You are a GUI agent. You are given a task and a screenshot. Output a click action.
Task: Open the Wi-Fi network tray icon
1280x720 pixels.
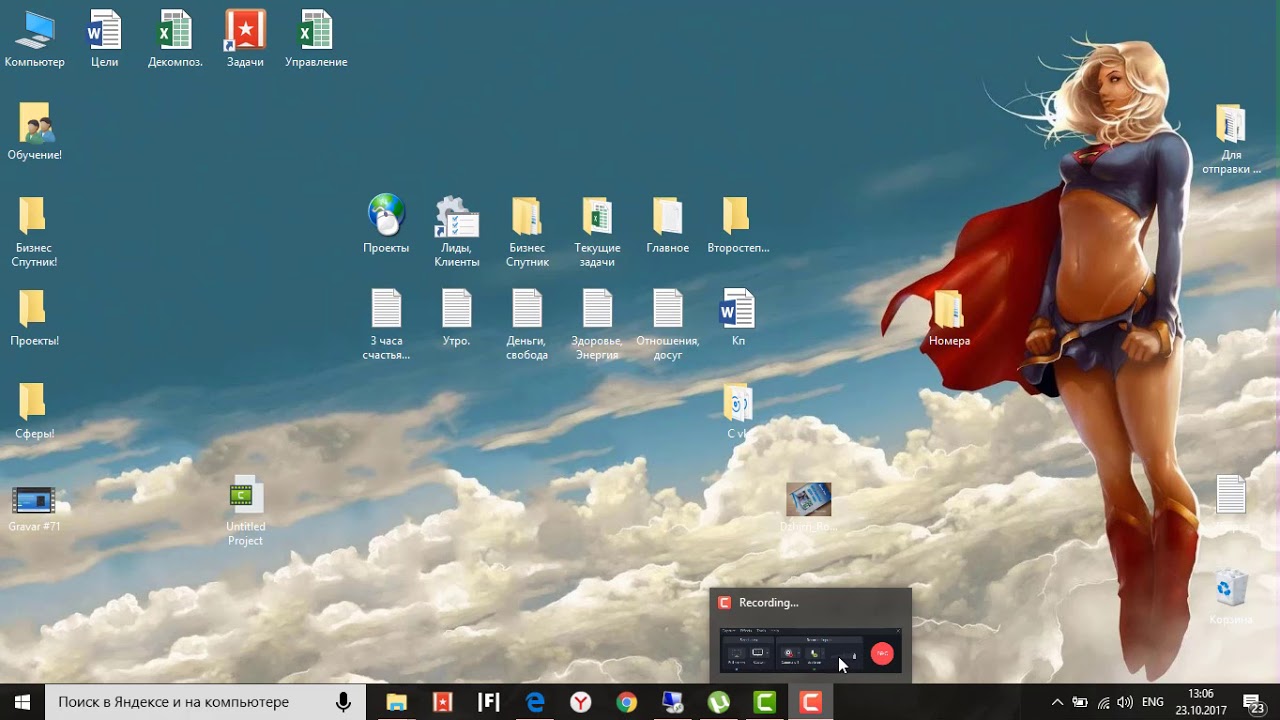(x=1103, y=702)
